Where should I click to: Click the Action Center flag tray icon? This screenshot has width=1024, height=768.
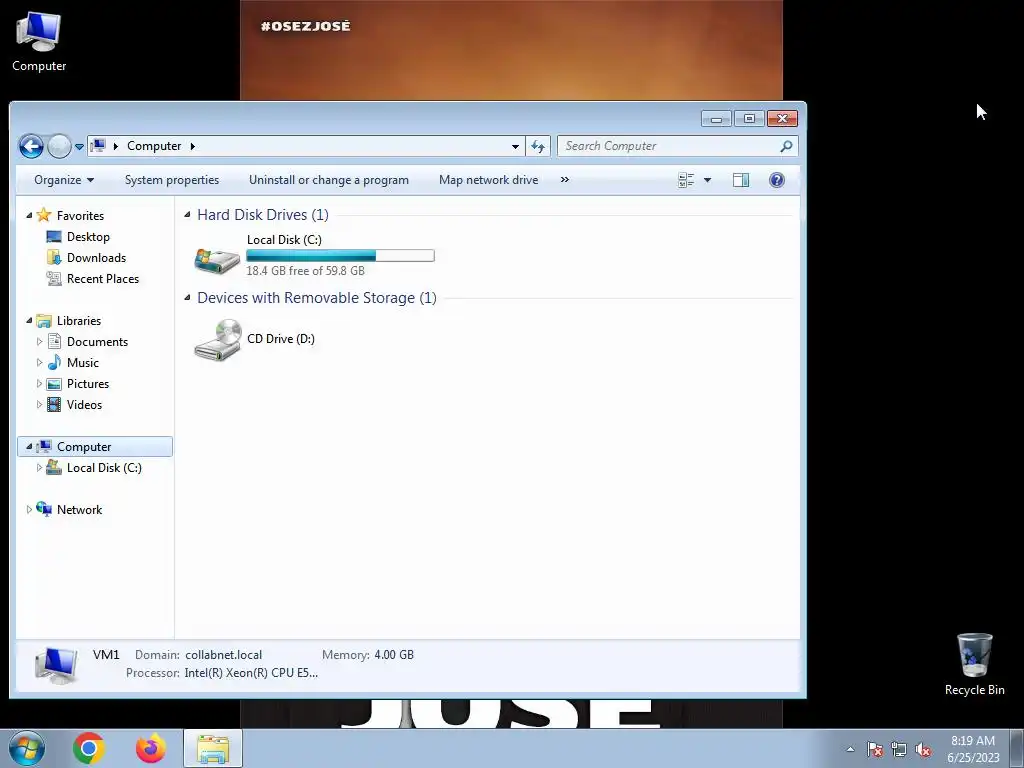point(875,749)
